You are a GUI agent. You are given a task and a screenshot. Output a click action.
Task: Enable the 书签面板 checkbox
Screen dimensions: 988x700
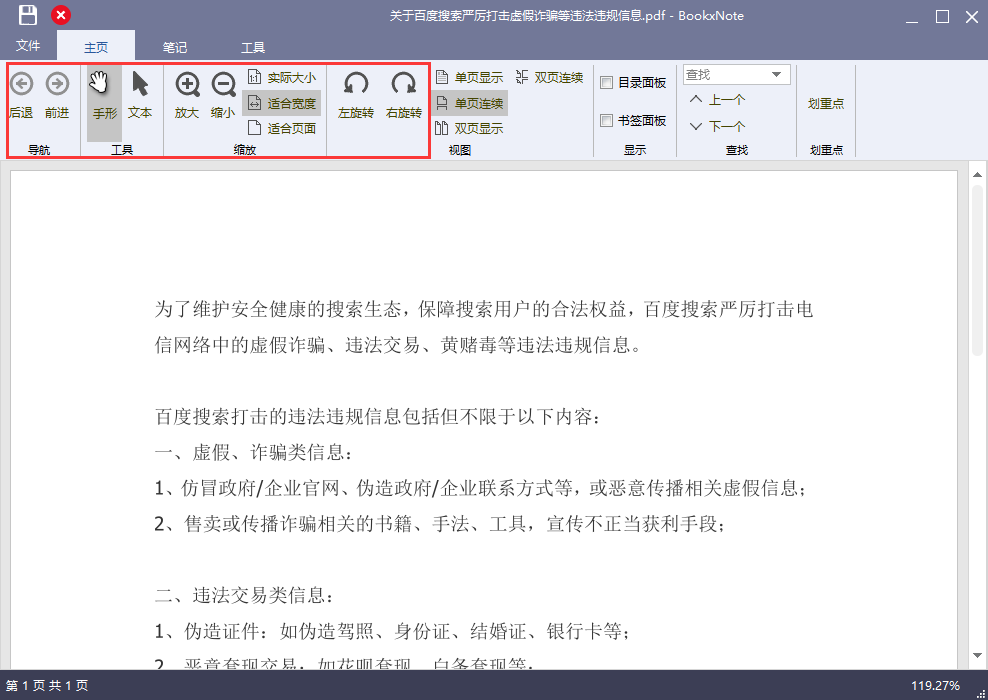pos(607,120)
